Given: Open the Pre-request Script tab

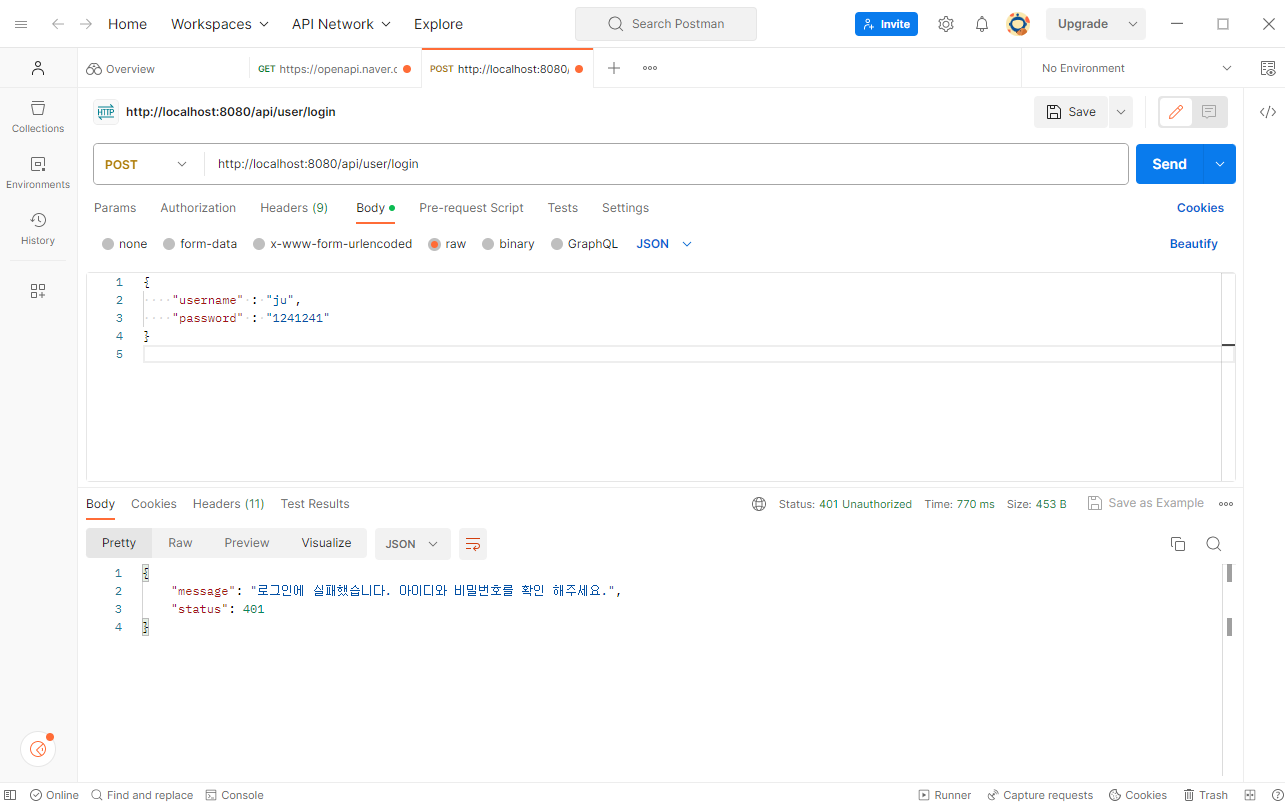Looking at the screenshot, I should (x=471, y=208).
